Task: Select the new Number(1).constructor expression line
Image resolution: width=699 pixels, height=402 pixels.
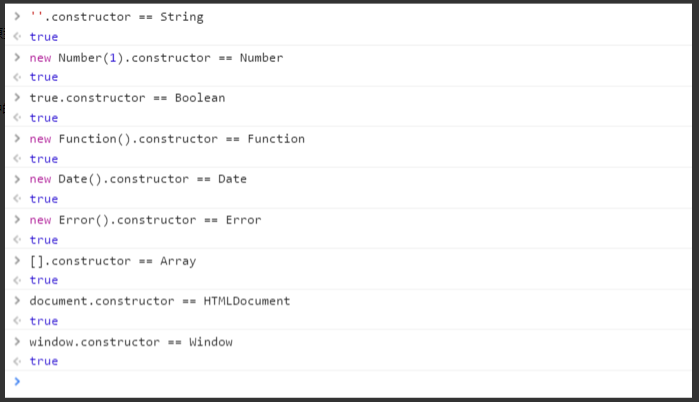Action: [x=156, y=58]
